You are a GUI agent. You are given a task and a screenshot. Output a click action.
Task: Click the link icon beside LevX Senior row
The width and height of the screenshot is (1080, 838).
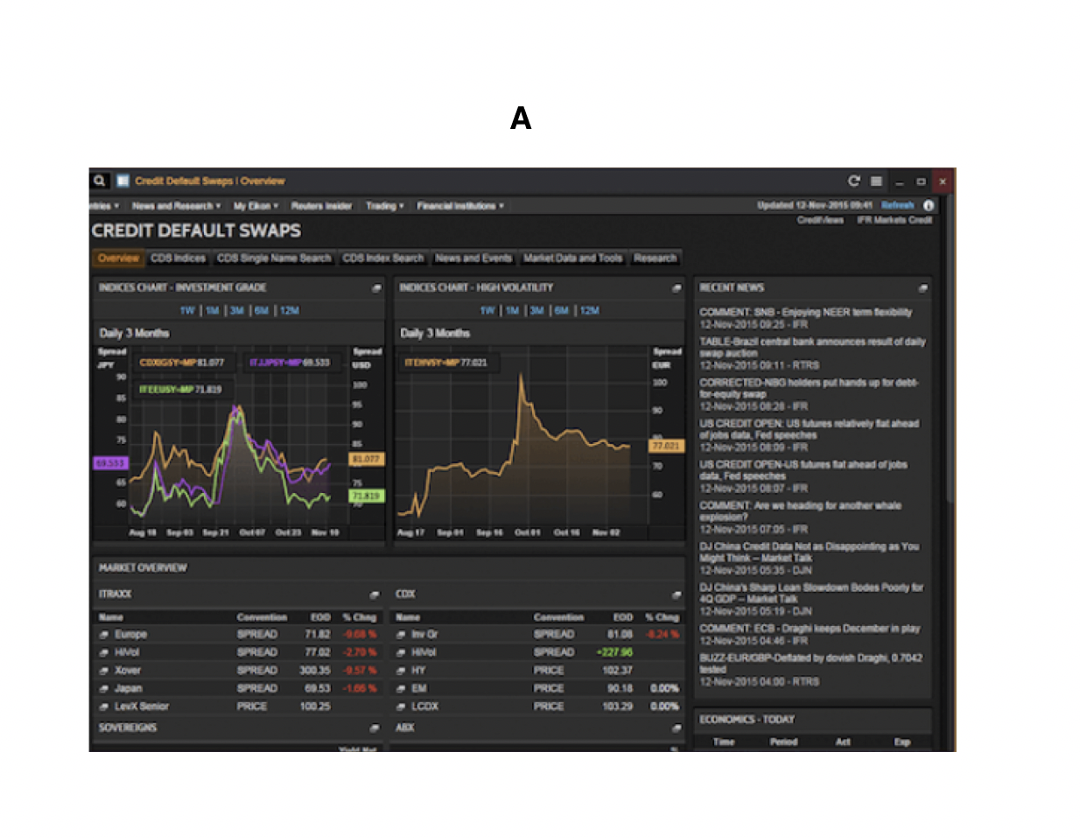coord(104,706)
